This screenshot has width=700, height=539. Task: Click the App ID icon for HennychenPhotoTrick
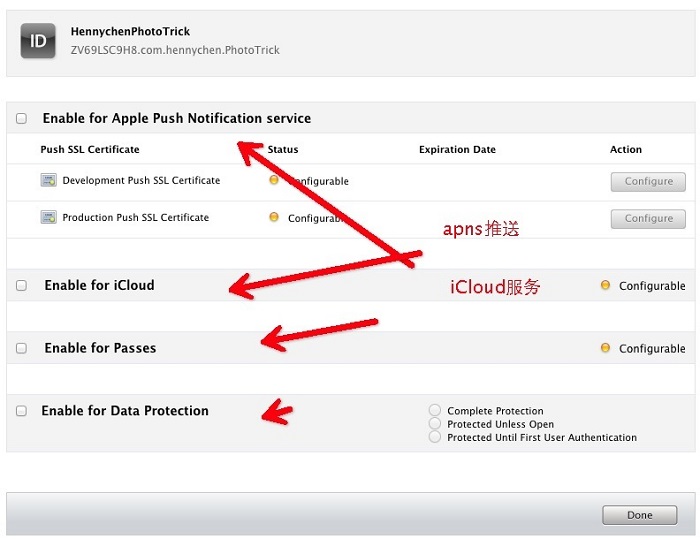(38, 41)
